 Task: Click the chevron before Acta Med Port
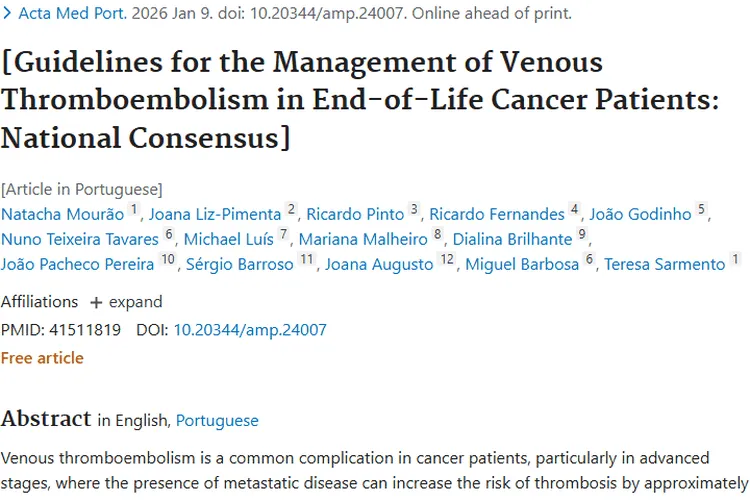point(8,15)
